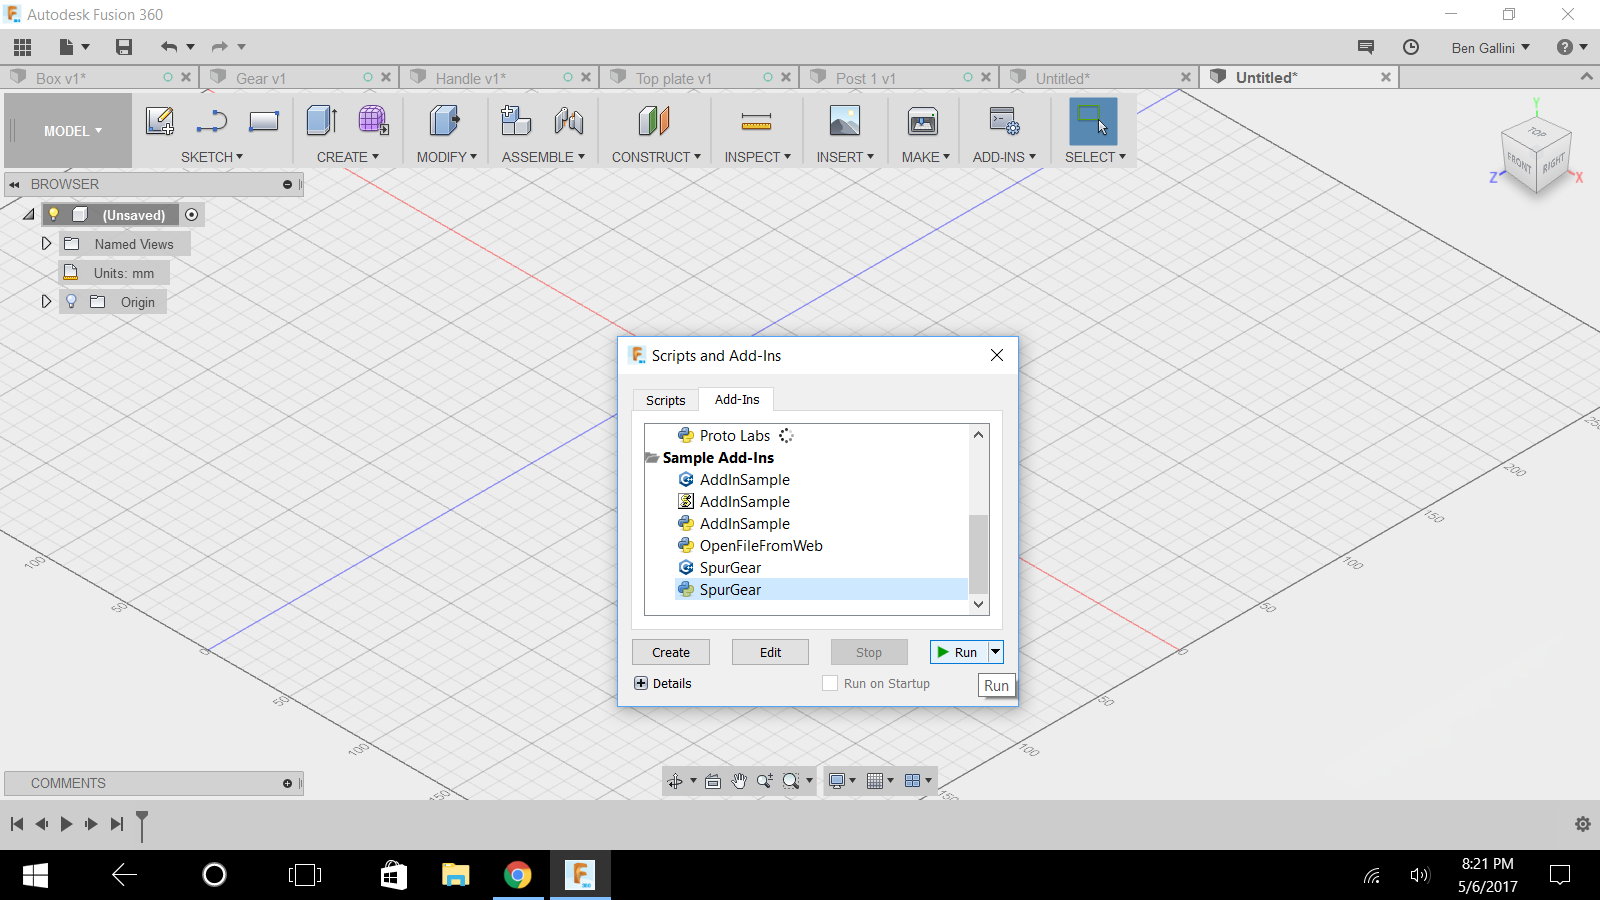
Task: Click the Joint tool icon
Action: click(569, 121)
